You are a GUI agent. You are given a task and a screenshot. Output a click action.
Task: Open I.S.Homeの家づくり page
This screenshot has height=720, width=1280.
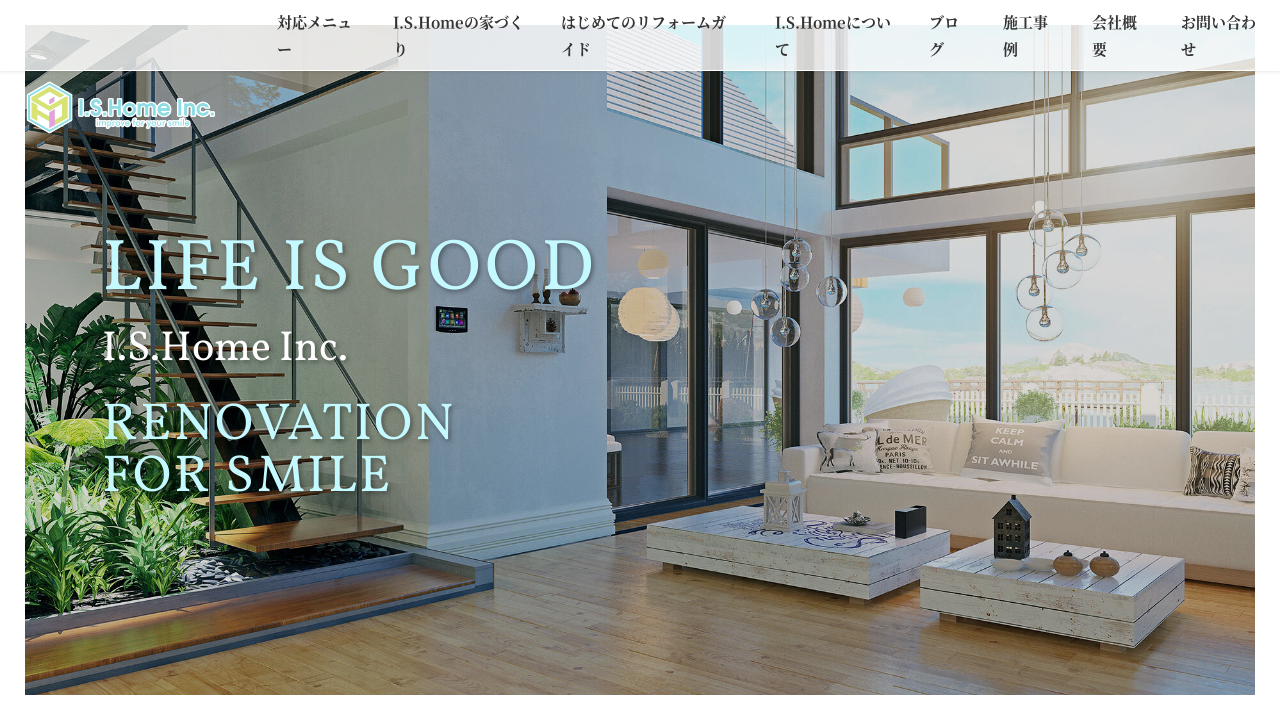[457, 36]
